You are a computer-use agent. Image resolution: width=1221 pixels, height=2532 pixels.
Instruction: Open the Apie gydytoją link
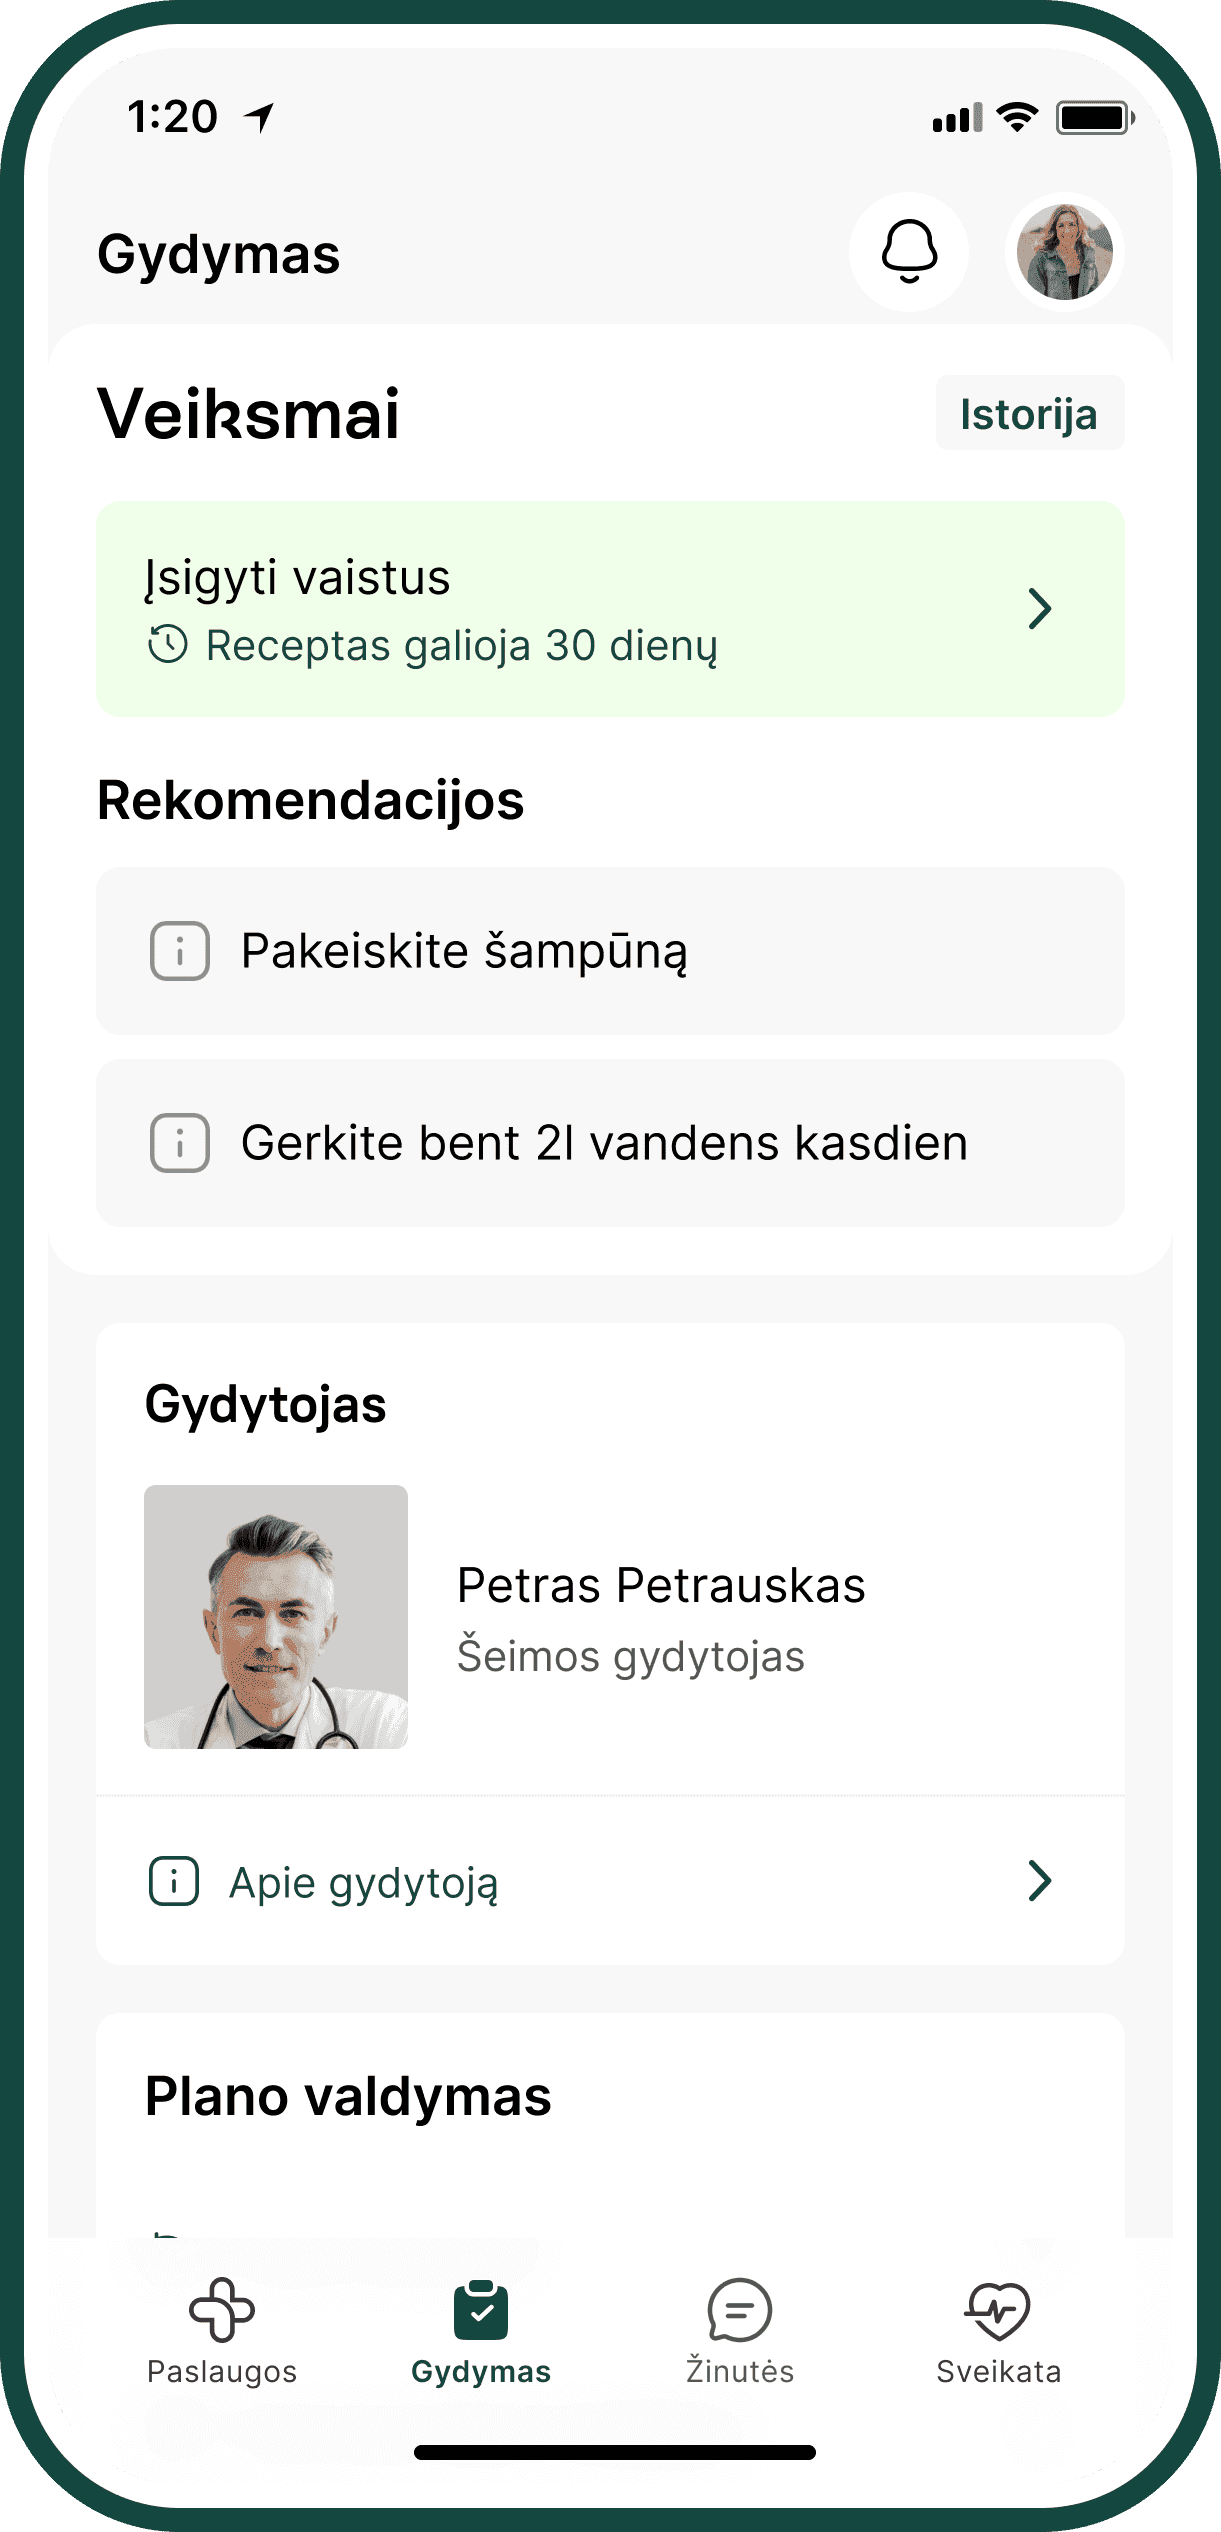[x=364, y=1883]
